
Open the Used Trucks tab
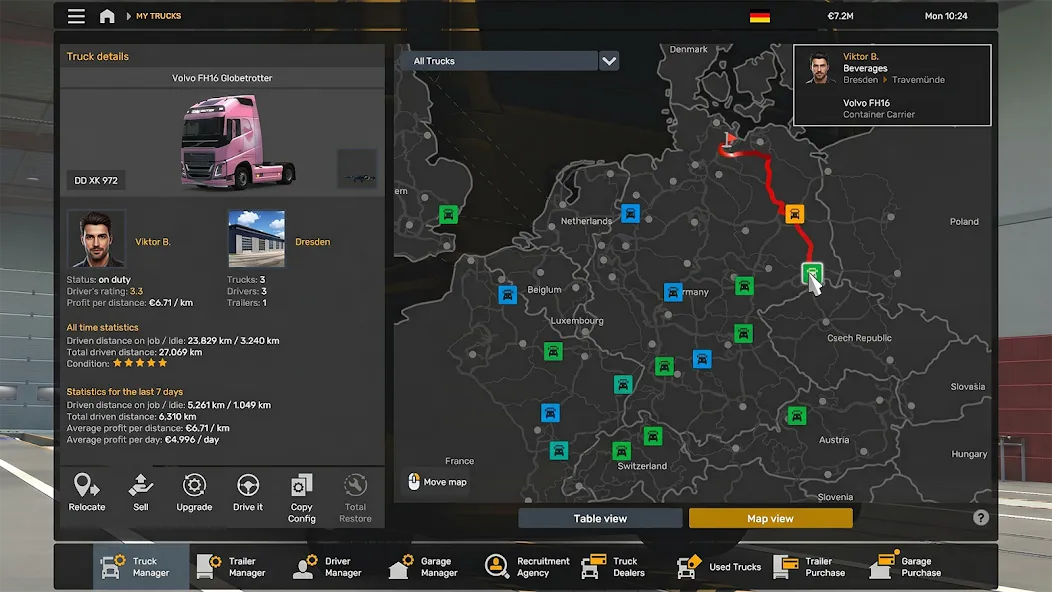pyautogui.click(x=719, y=567)
